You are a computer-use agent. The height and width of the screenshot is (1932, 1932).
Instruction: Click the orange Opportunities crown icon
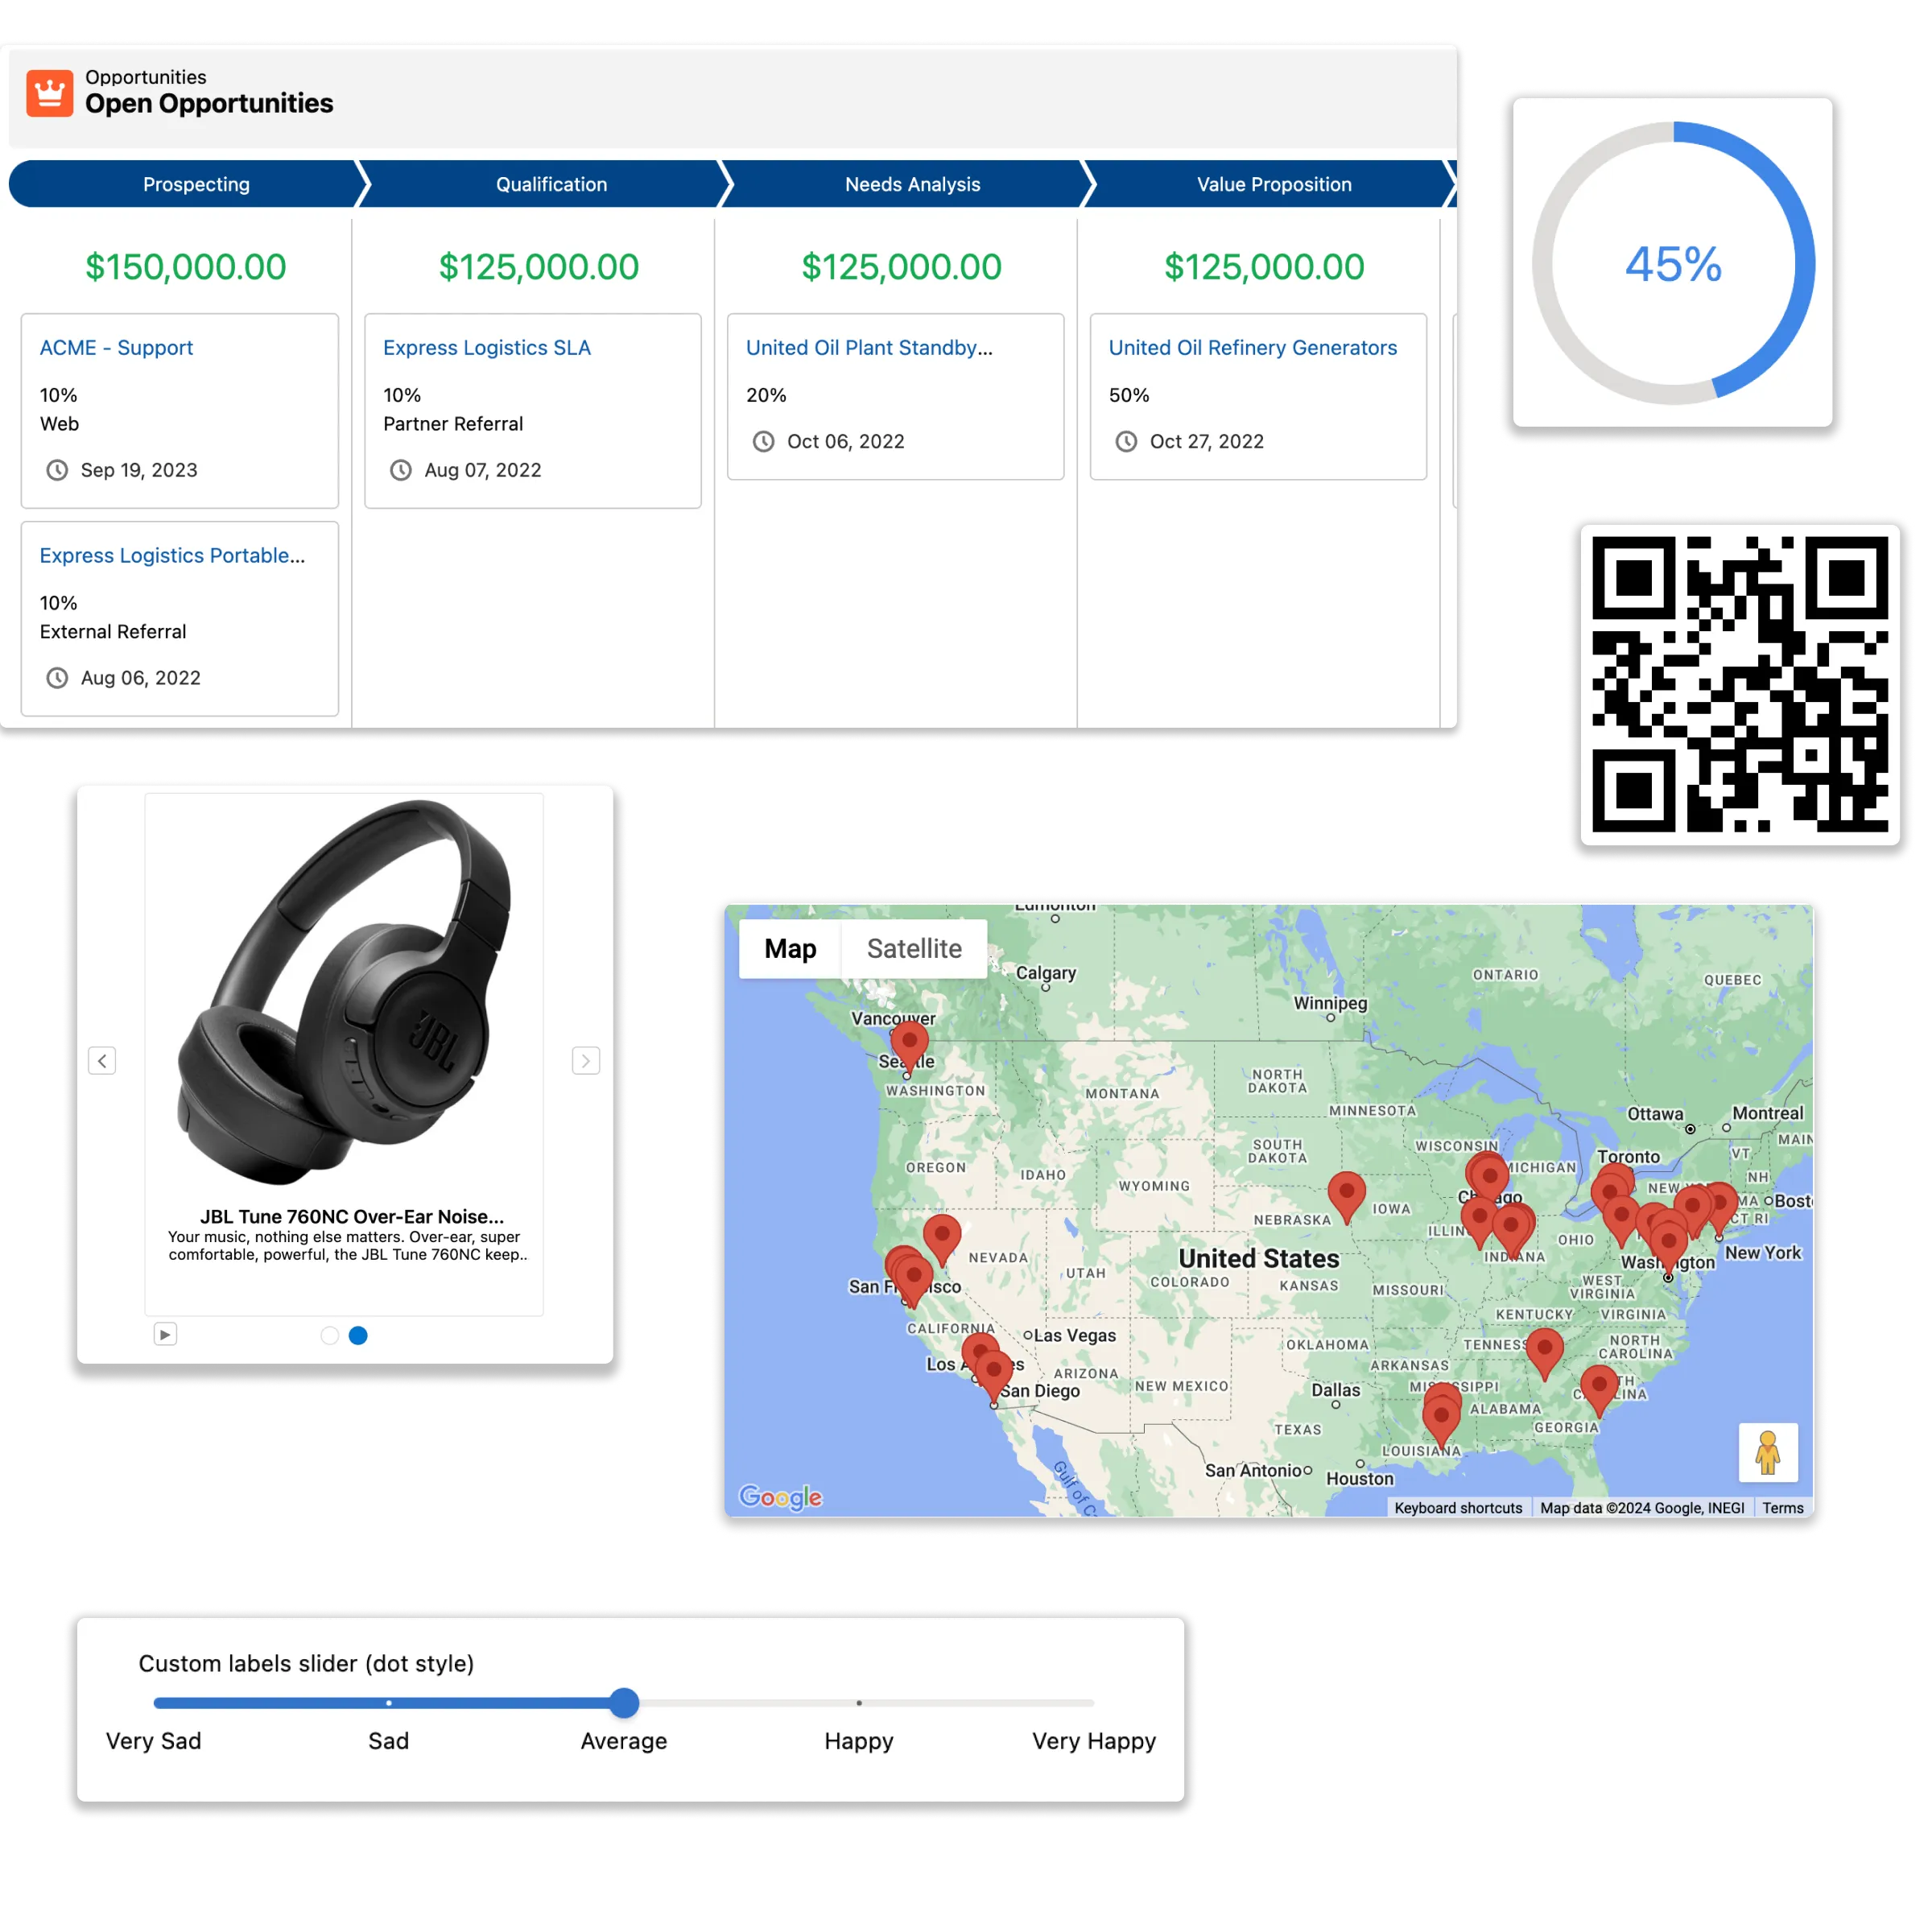tap(49, 93)
